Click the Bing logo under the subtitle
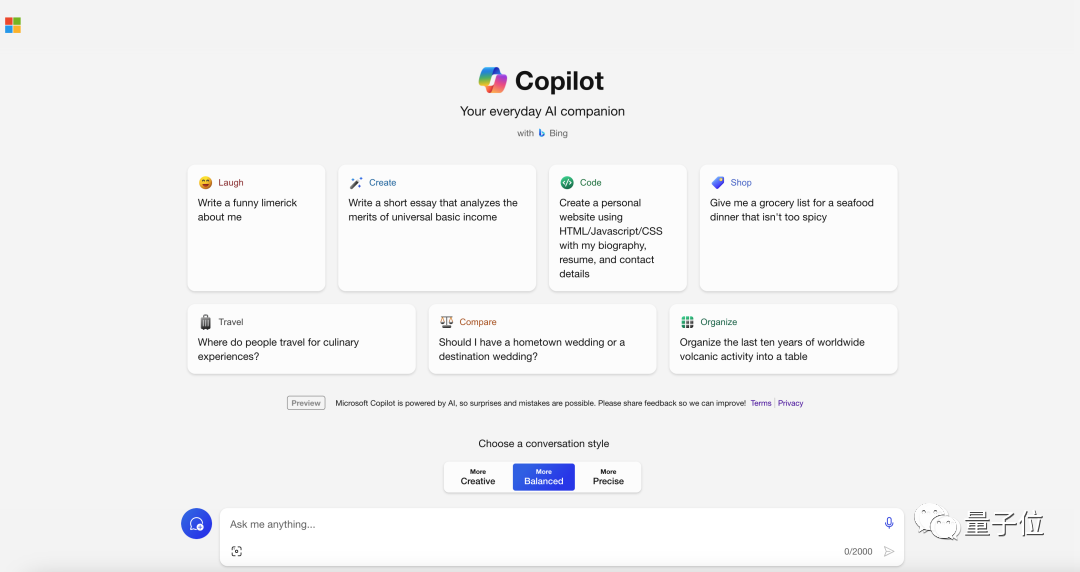The width and height of the screenshot is (1080, 572). coord(541,133)
